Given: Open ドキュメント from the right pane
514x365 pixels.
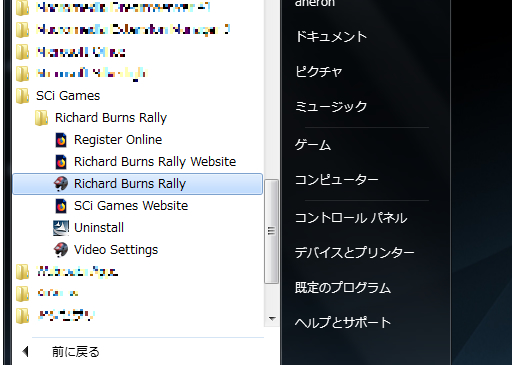Looking at the screenshot, I should click(331, 36).
